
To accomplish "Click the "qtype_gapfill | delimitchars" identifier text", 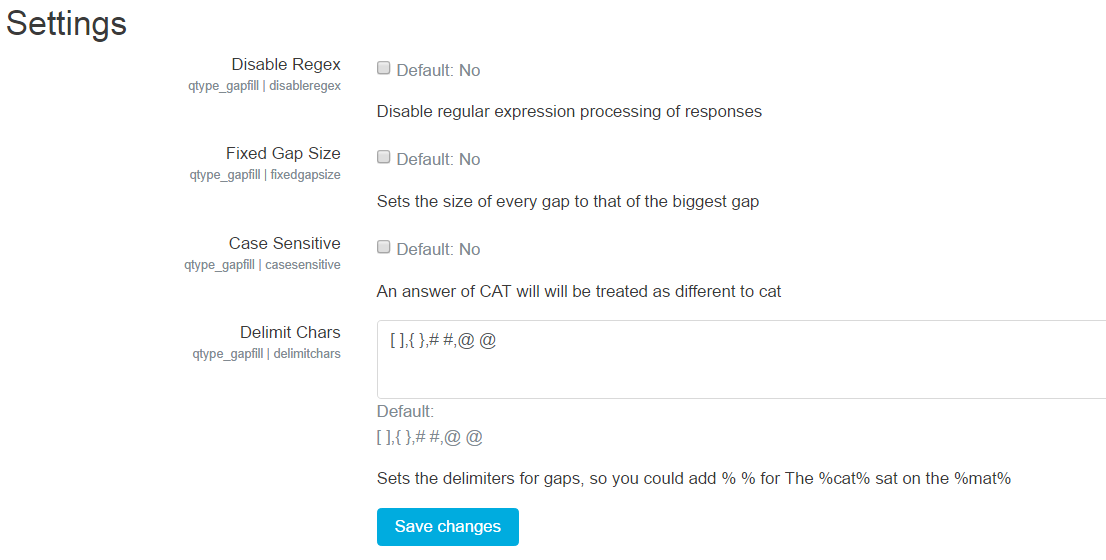I will 266,353.
